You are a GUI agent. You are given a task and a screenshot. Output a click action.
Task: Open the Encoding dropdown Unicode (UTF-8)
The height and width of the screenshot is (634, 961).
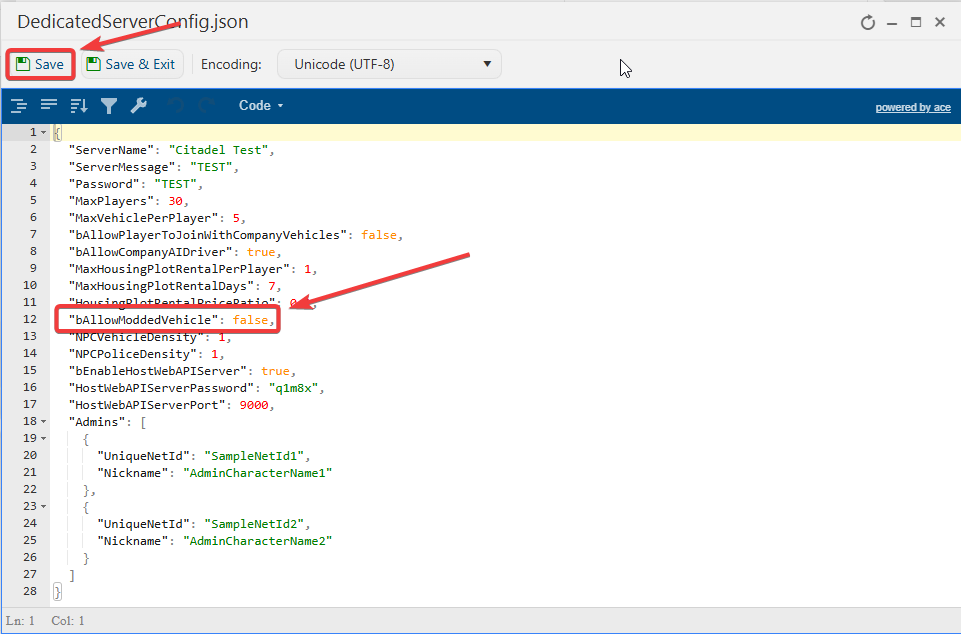pyautogui.click(x=389, y=64)
